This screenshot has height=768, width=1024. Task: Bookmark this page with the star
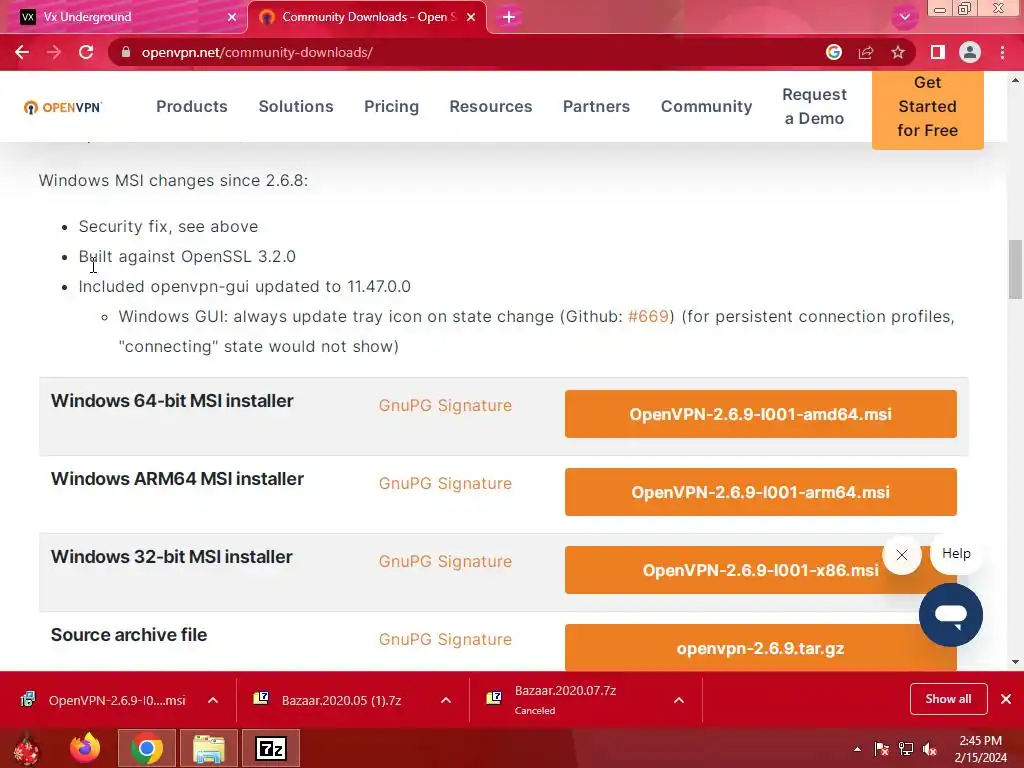point(898,52)
